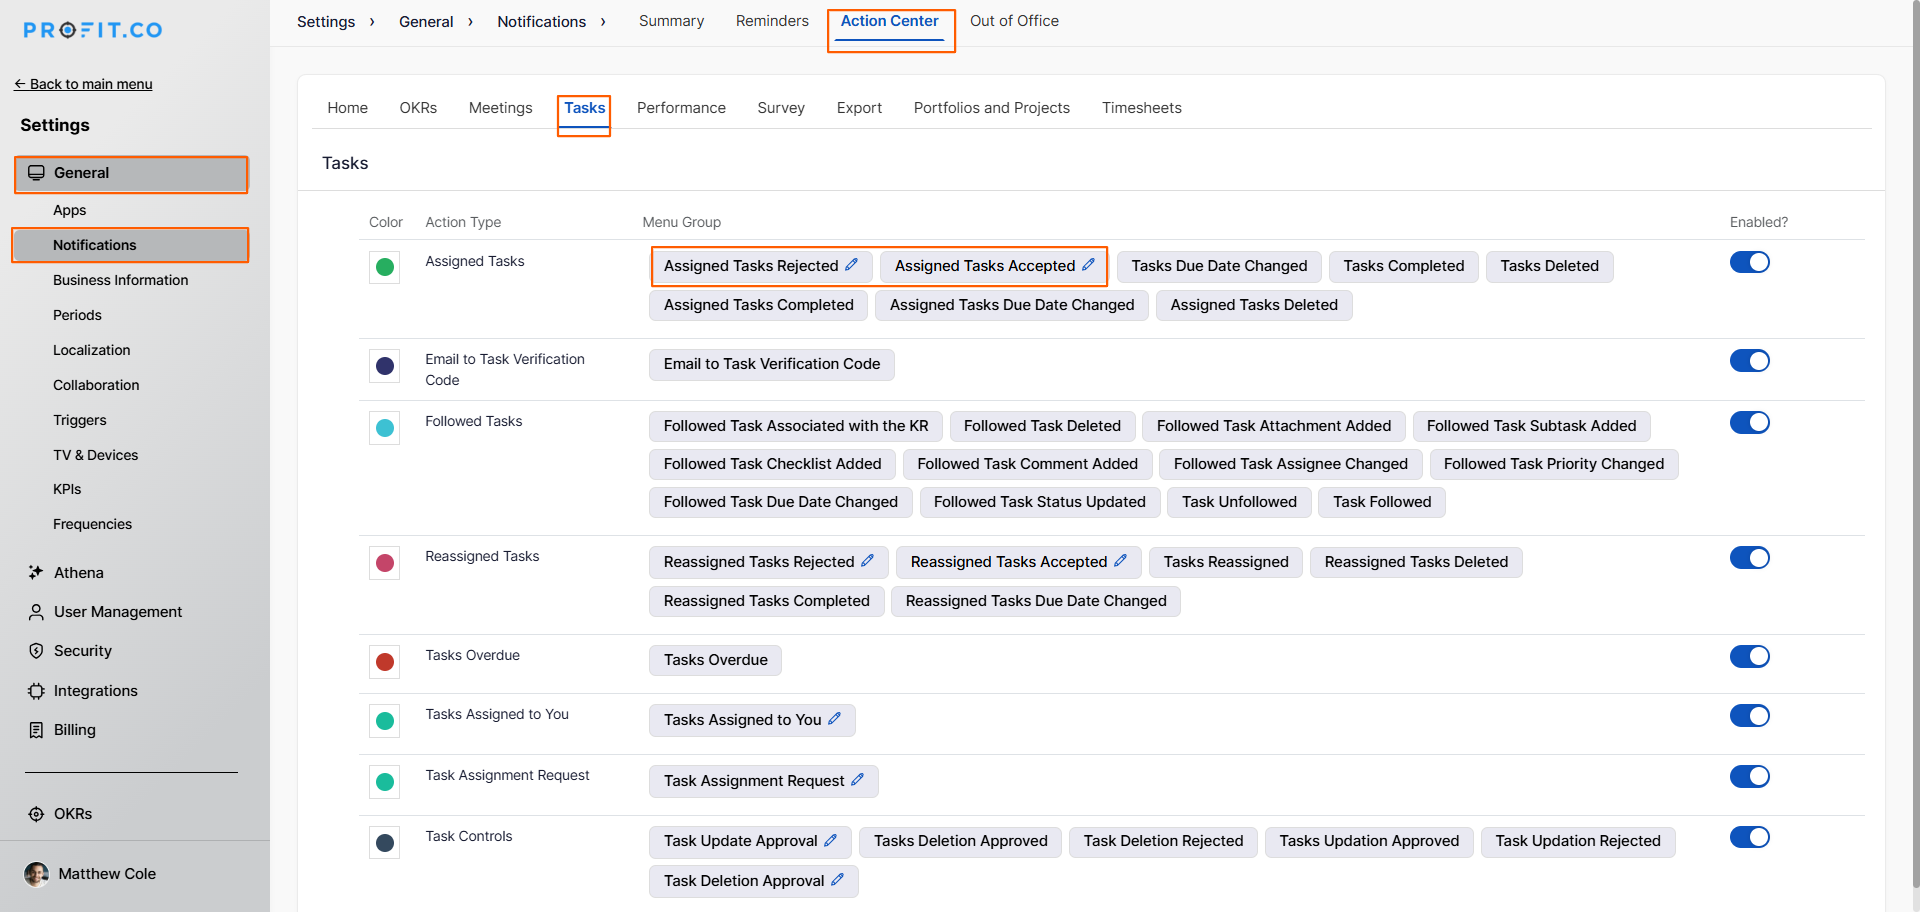The height and width of the screenshot is (912, 1920).
Task: Open the Out of Office tab
Action: (1013, 21)
